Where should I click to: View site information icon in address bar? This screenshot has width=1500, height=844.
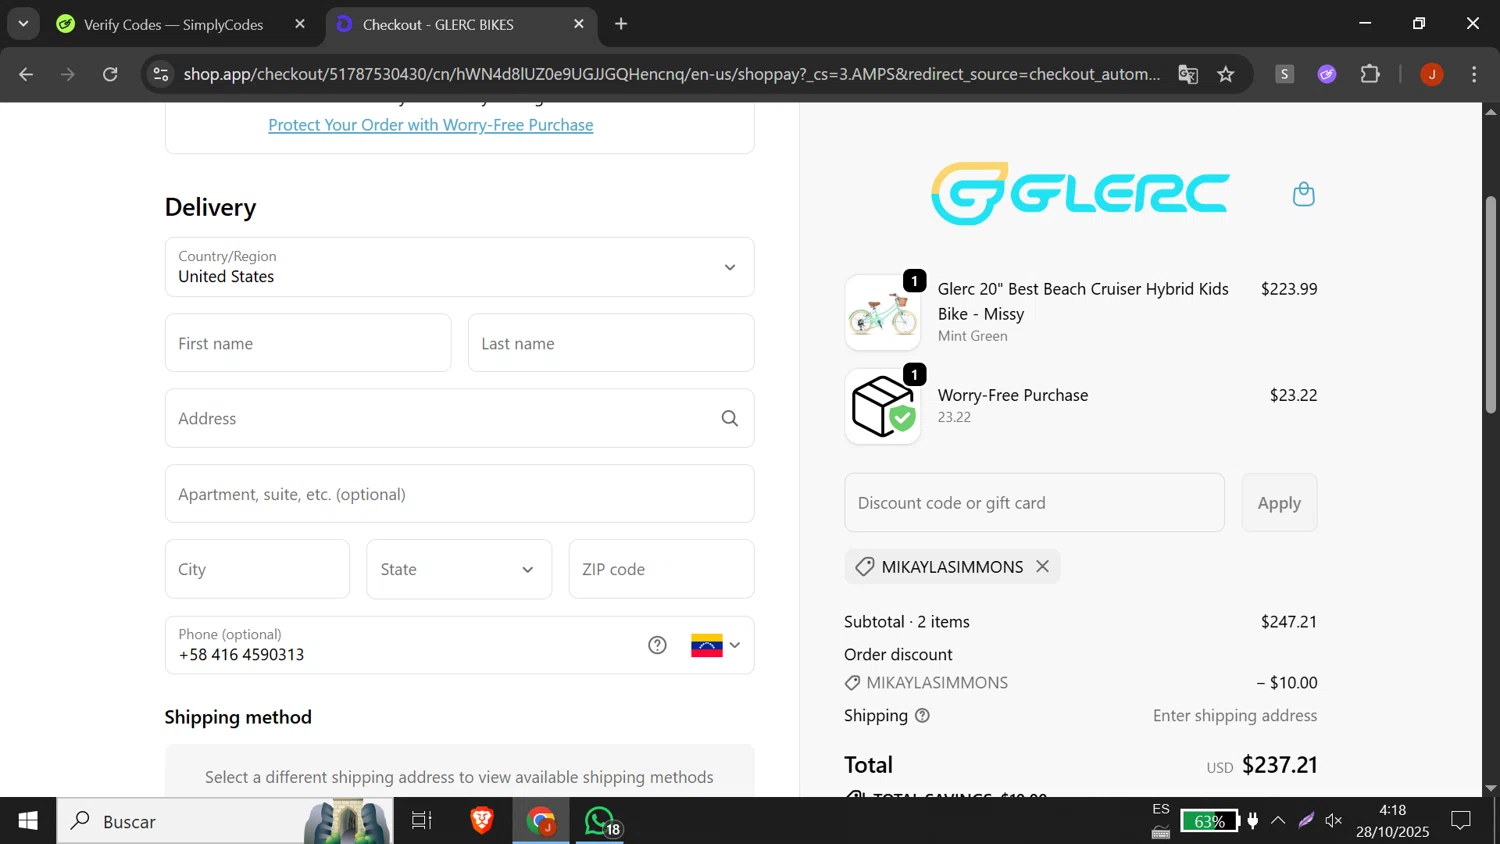click(161, 74)
